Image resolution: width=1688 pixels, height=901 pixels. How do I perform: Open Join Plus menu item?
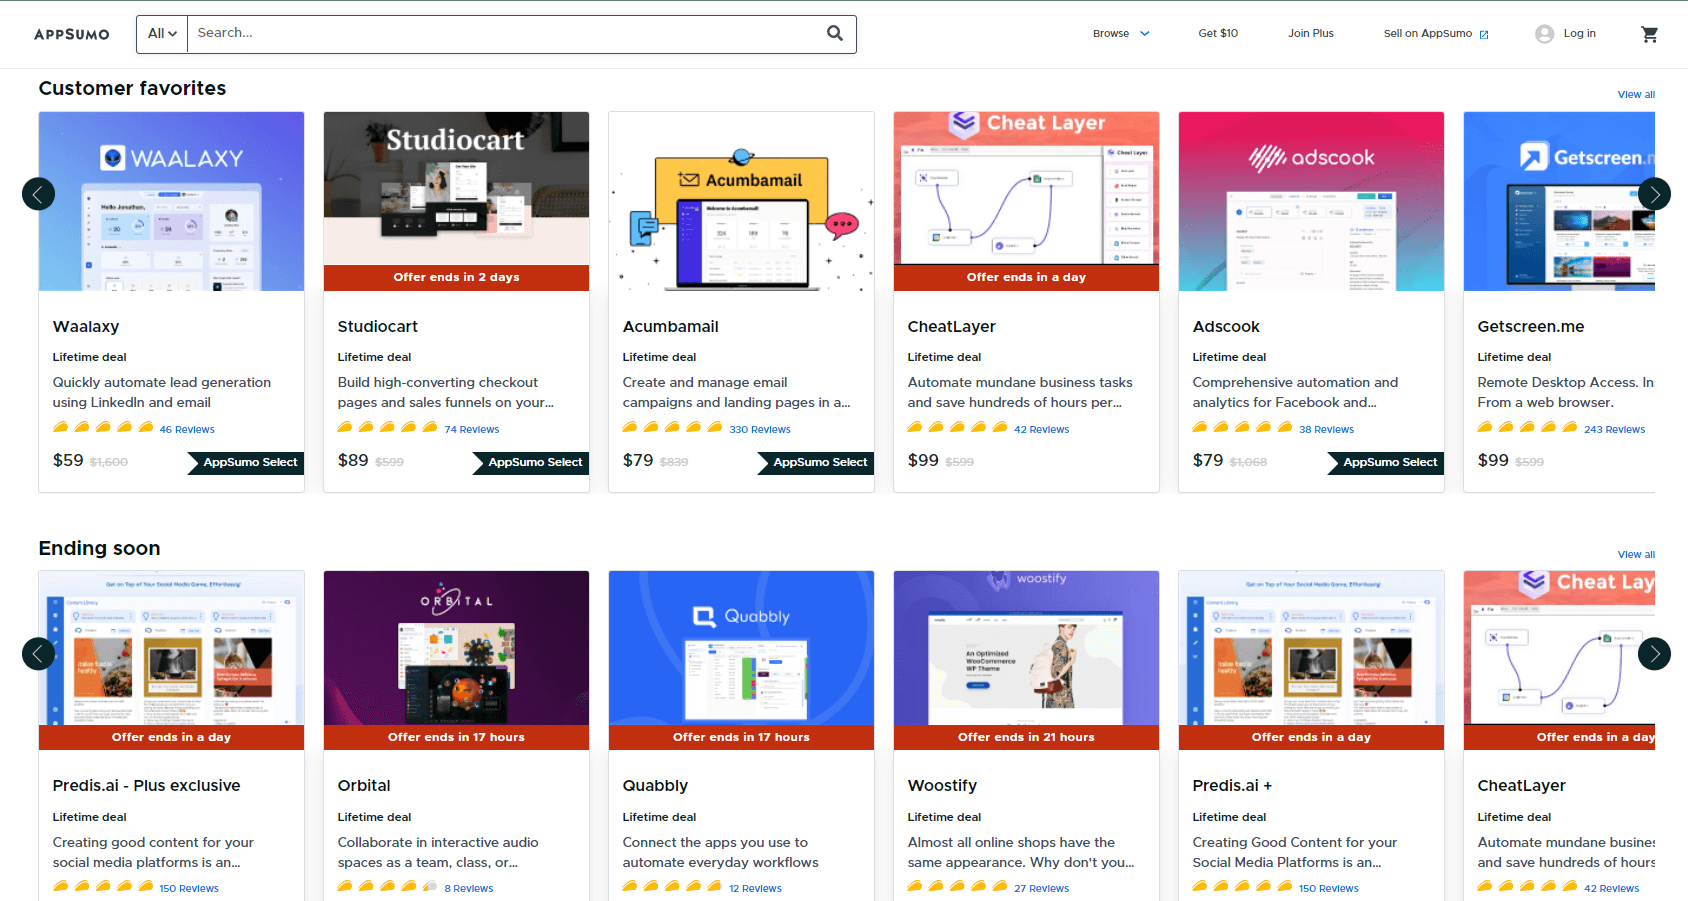coord(1311,34)
